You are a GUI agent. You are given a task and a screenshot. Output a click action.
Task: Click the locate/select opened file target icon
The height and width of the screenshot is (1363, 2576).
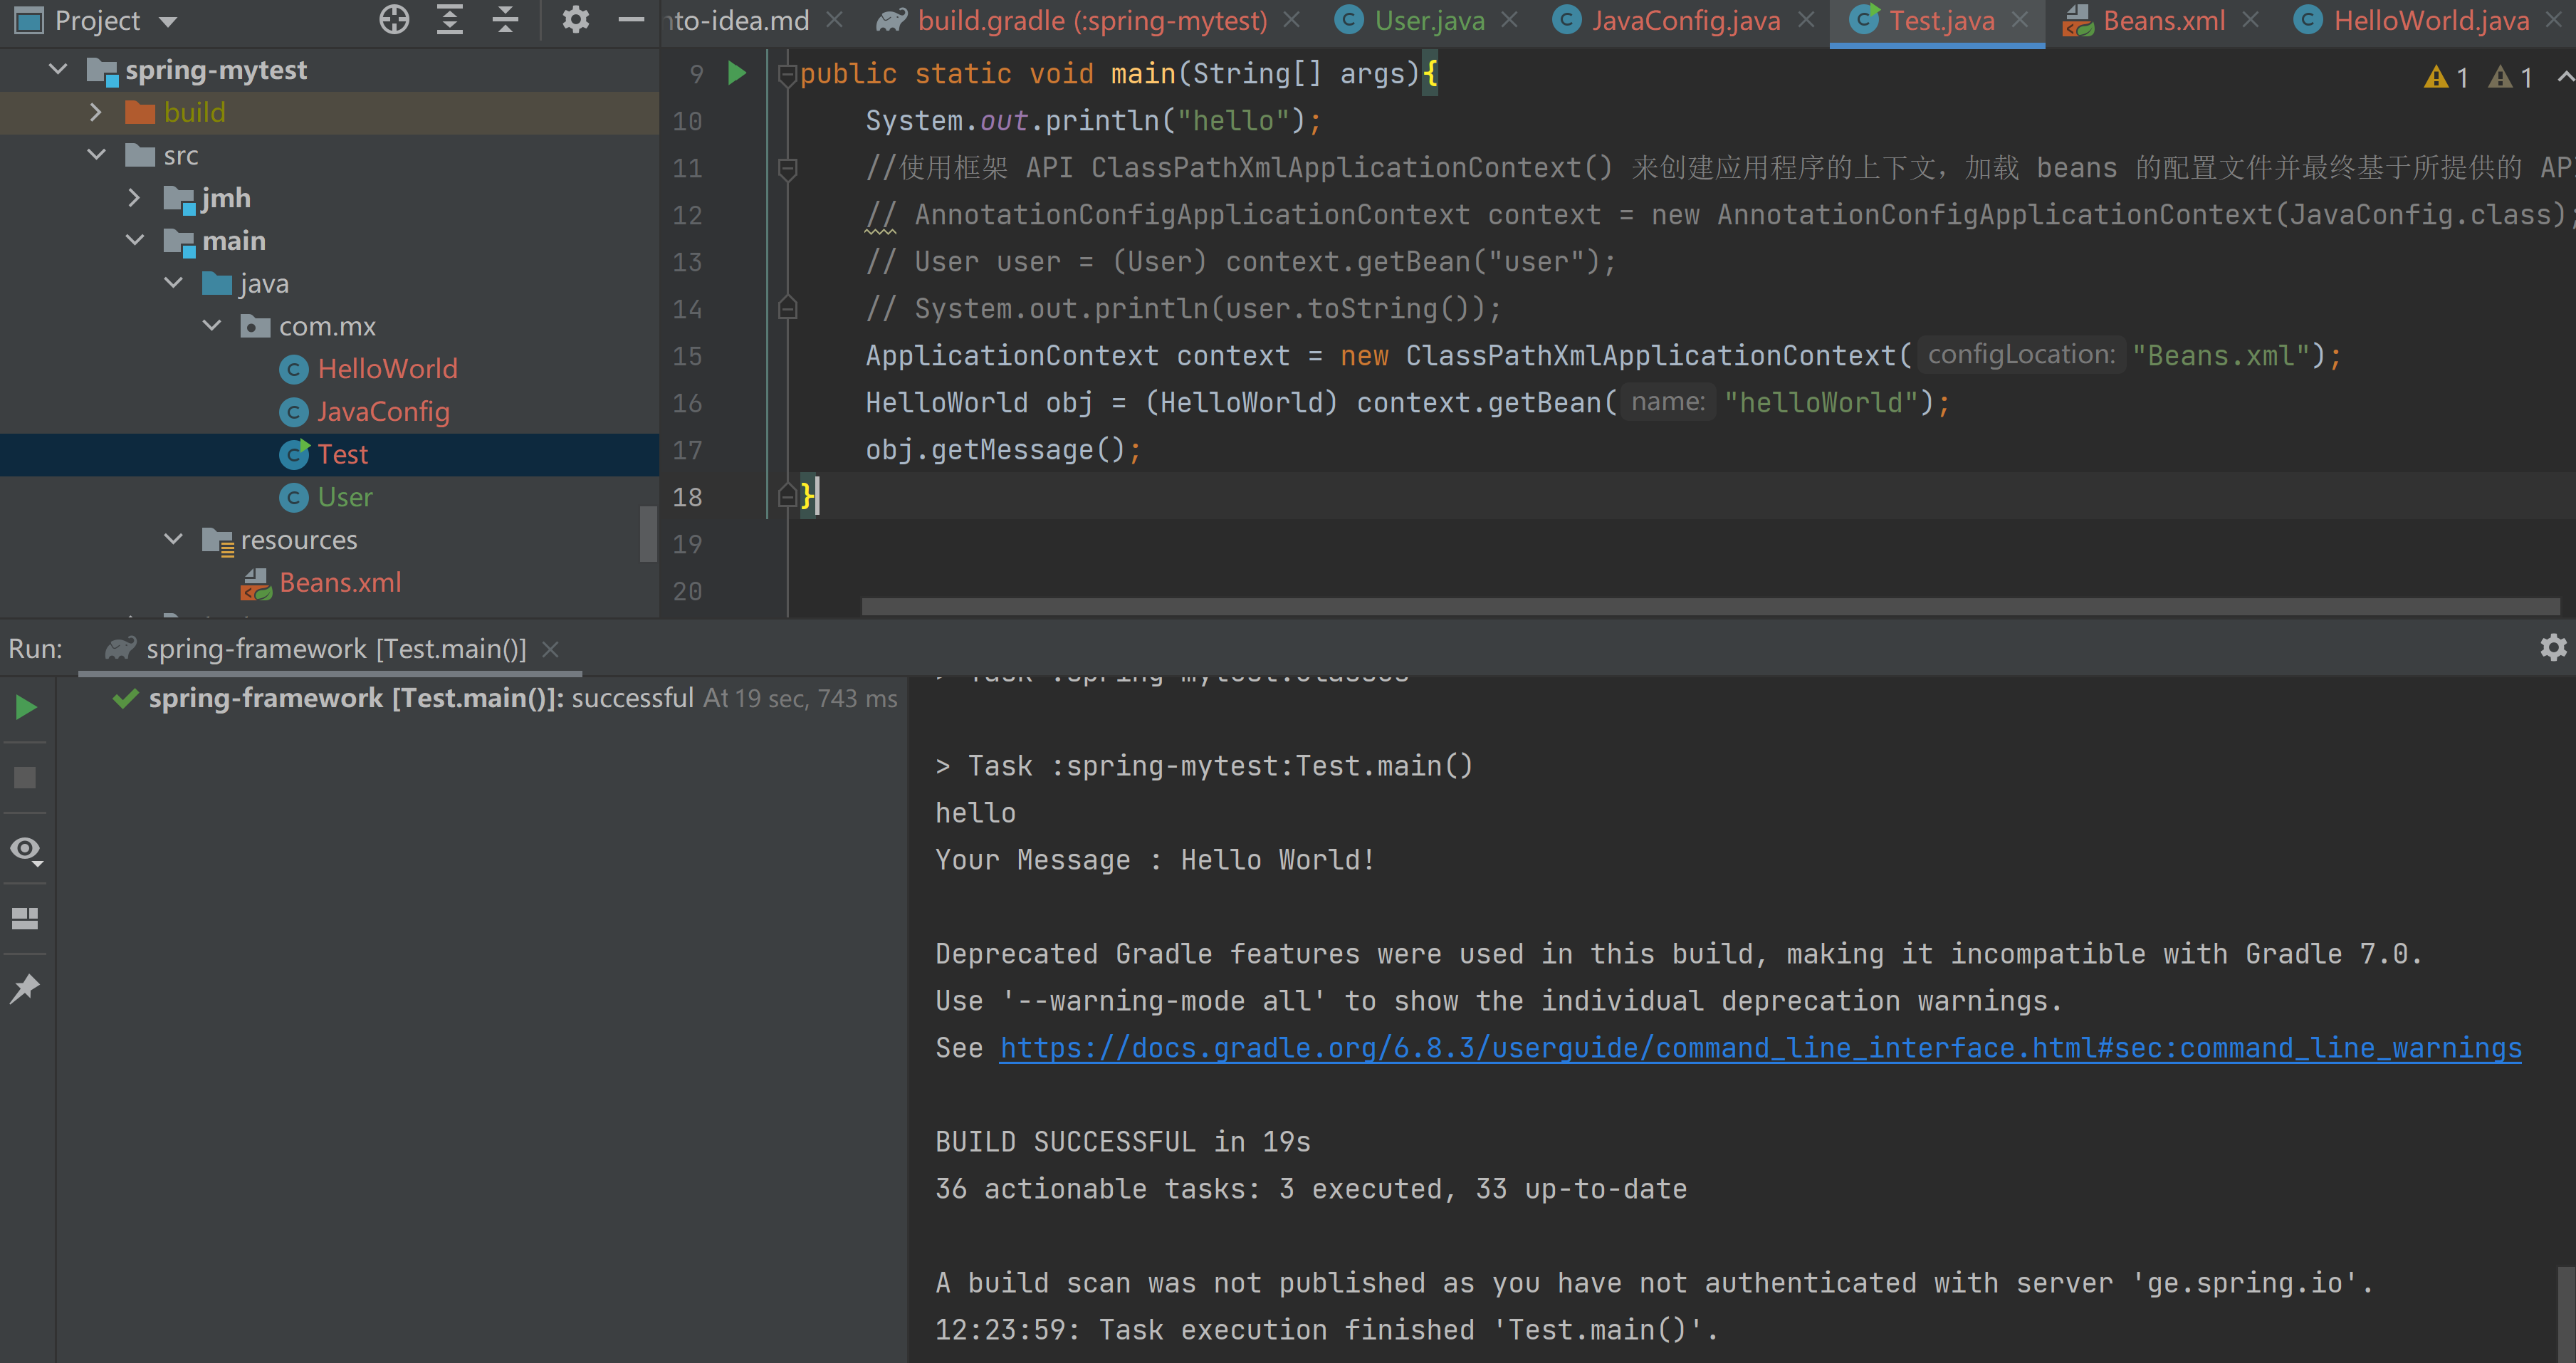(394, 20)
